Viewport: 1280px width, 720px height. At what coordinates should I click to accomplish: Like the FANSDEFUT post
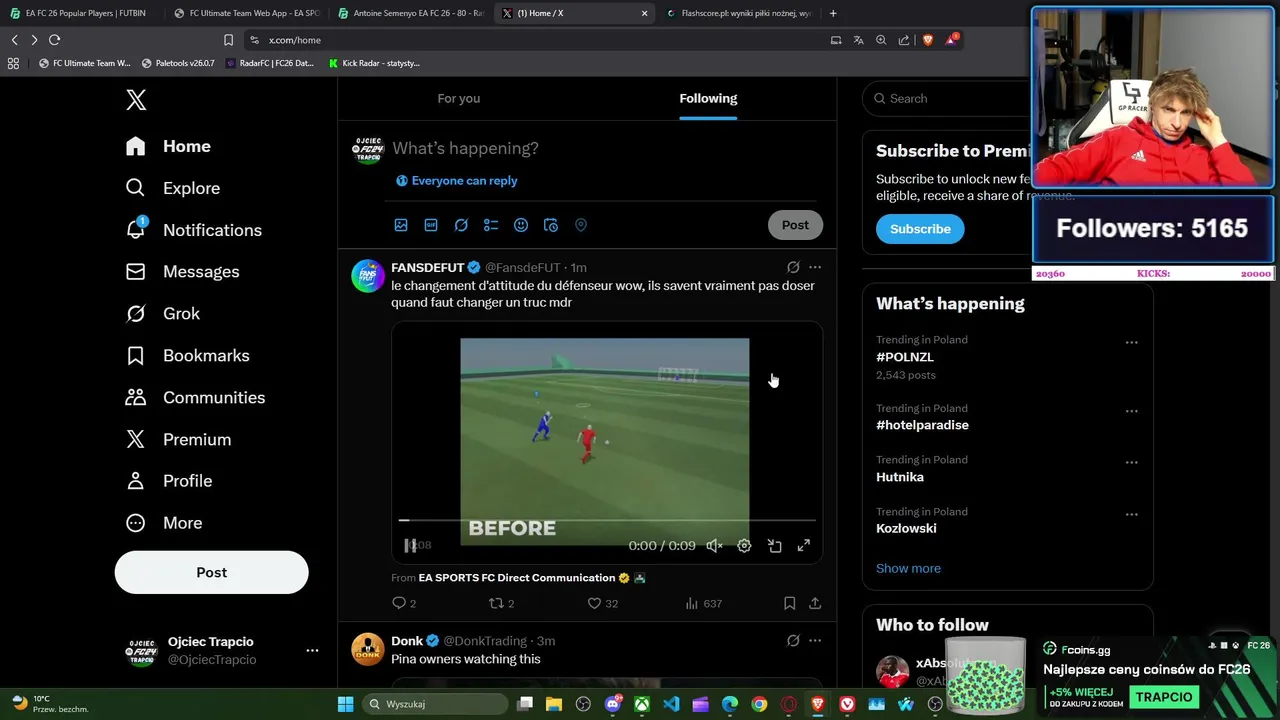pyautogui.click(x=602, y=603)
